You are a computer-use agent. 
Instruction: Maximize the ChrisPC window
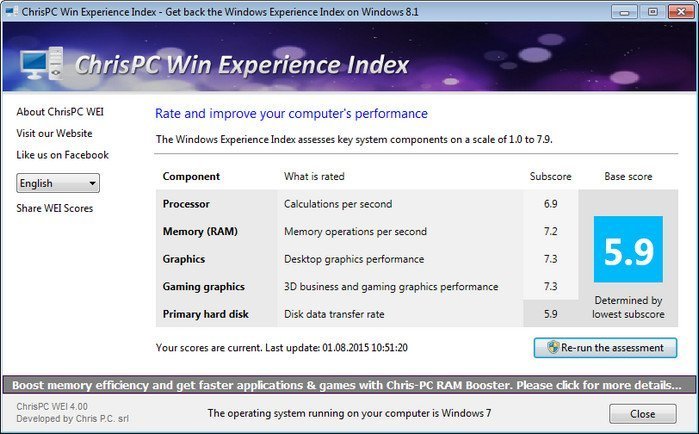651,11
